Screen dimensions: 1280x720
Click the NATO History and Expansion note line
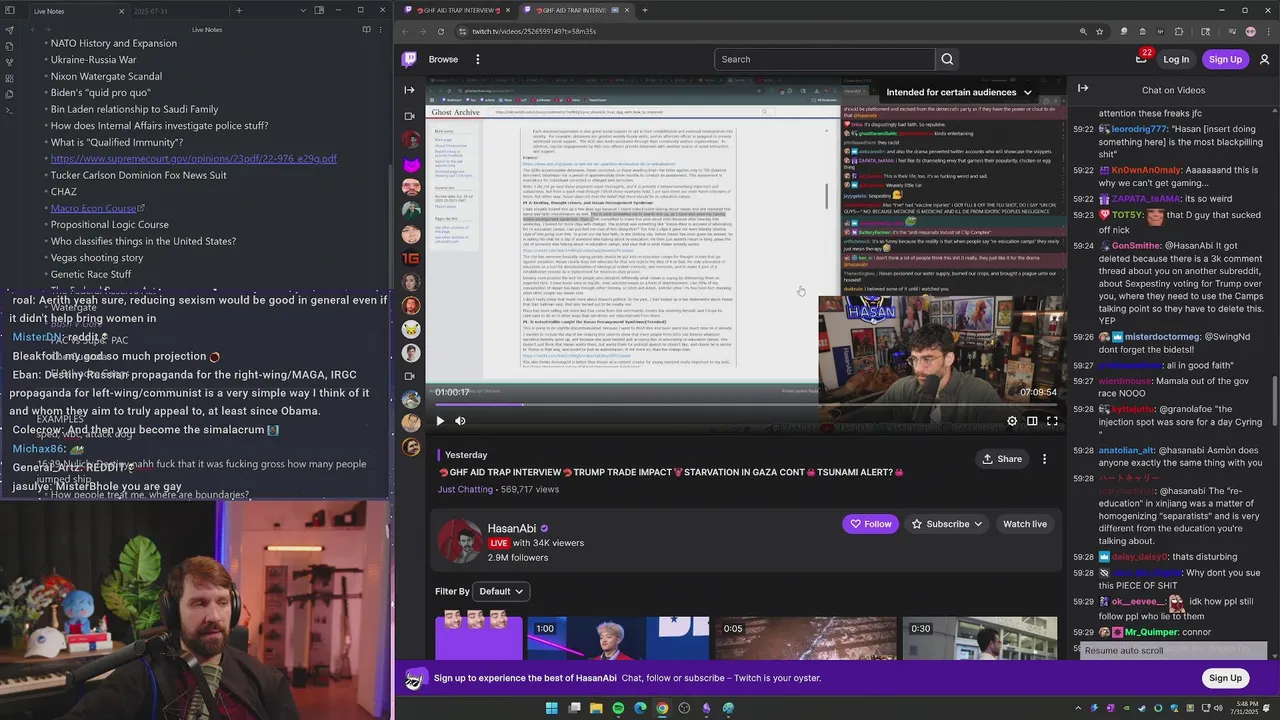114,43
